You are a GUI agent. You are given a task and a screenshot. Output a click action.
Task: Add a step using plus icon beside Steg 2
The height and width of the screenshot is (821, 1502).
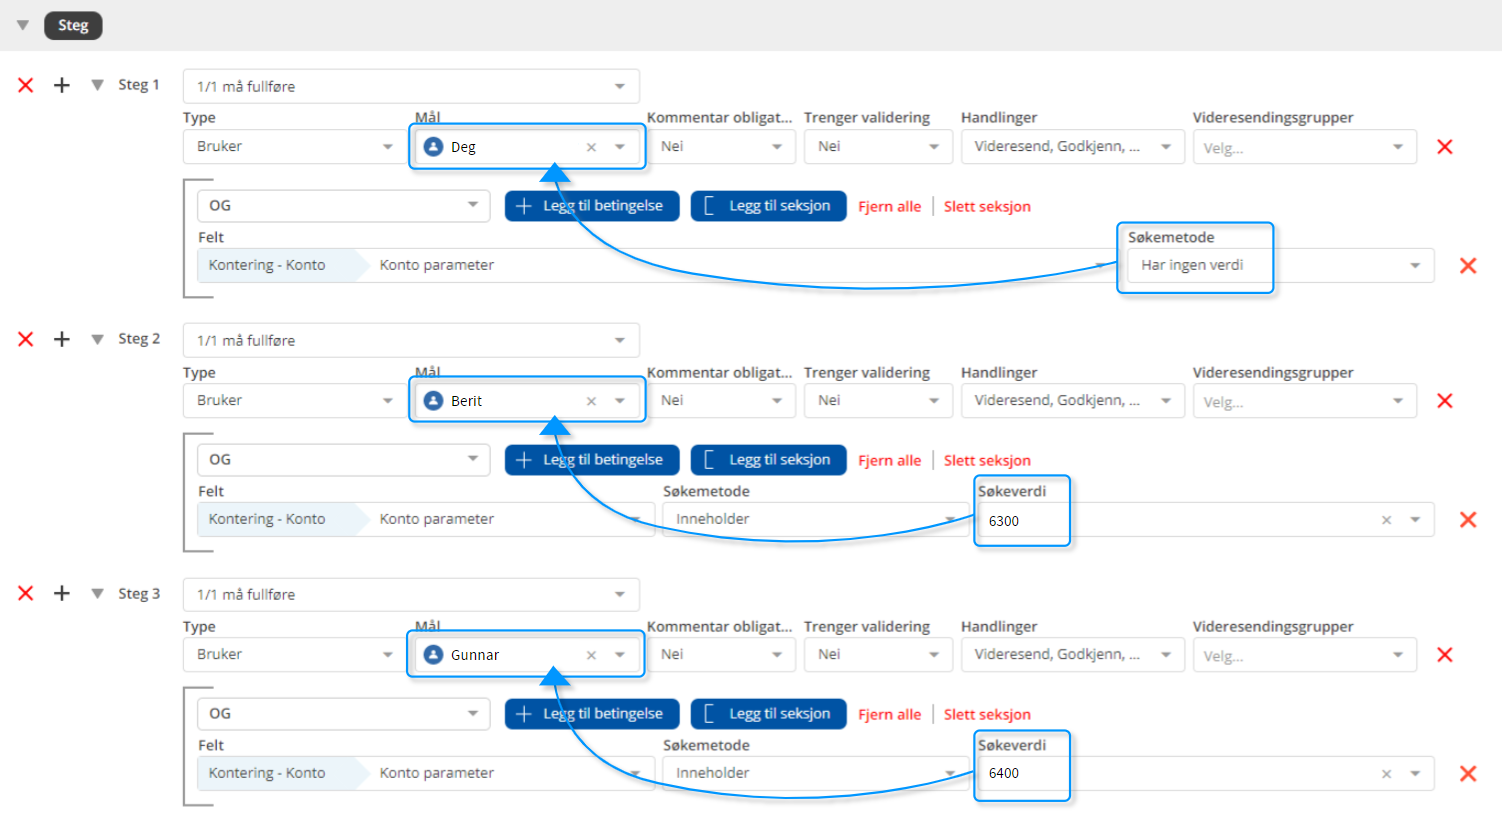click(x=62, y=340)
